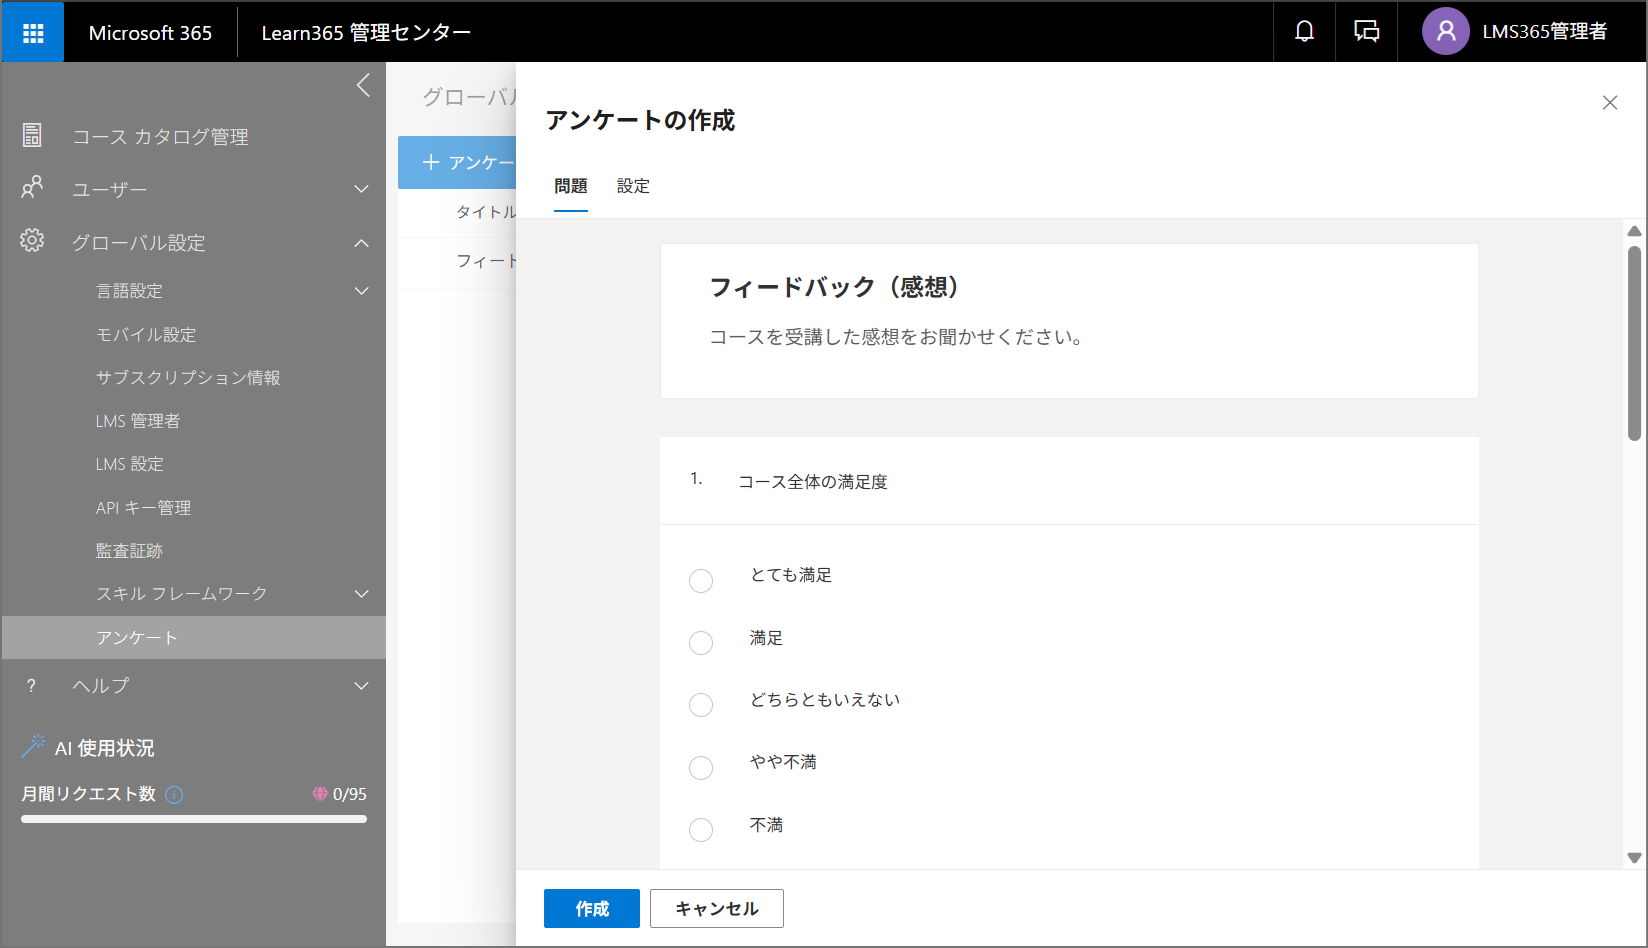The width and height of the screenshot is (1648, 948).
Task: Click the キャンセル button
Action: click(717, 909)
